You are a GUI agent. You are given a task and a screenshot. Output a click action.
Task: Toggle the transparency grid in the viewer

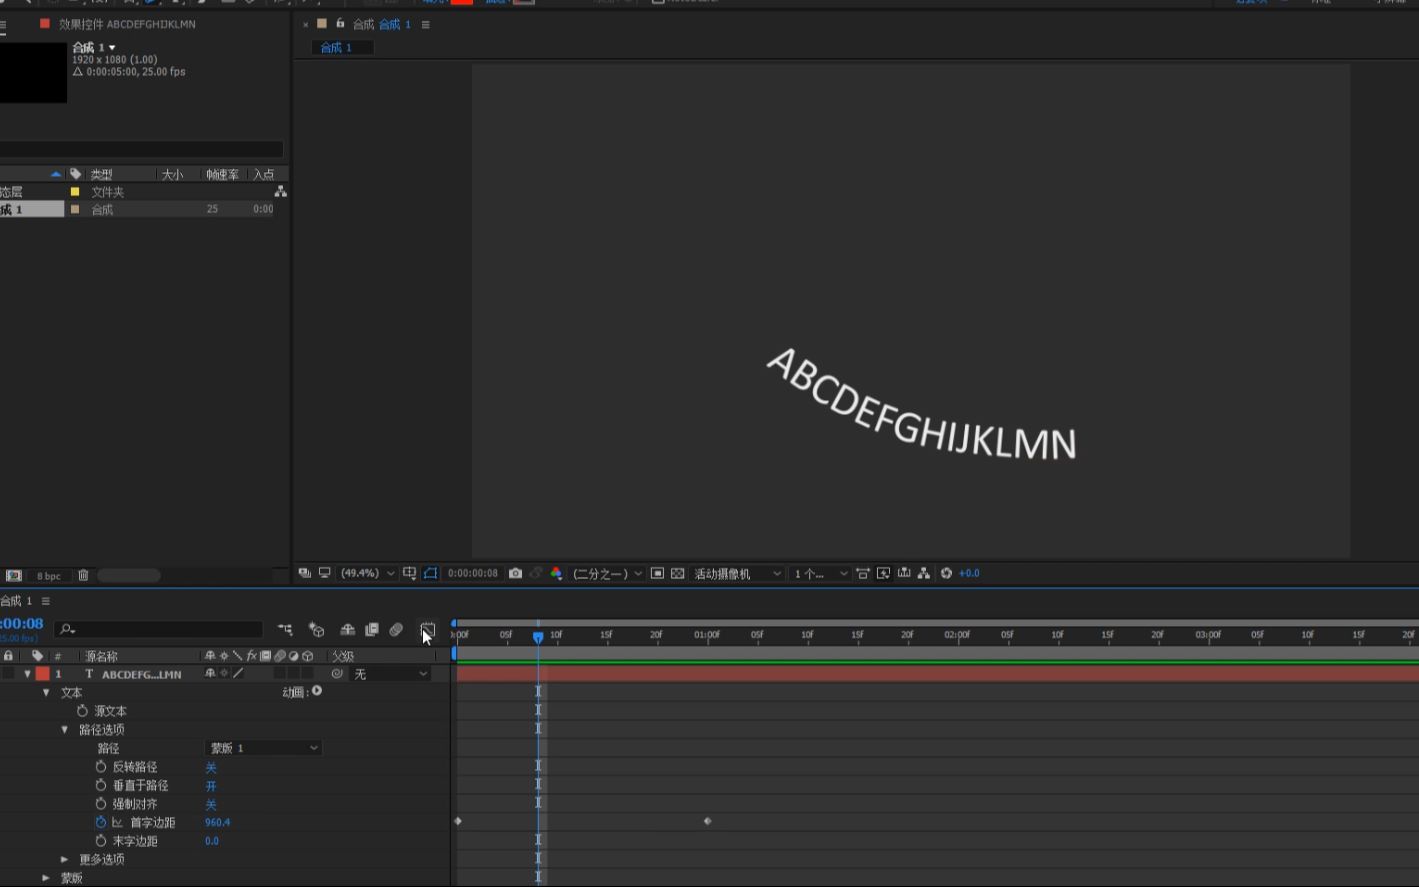pyautogui.click(x=677, y=573)
